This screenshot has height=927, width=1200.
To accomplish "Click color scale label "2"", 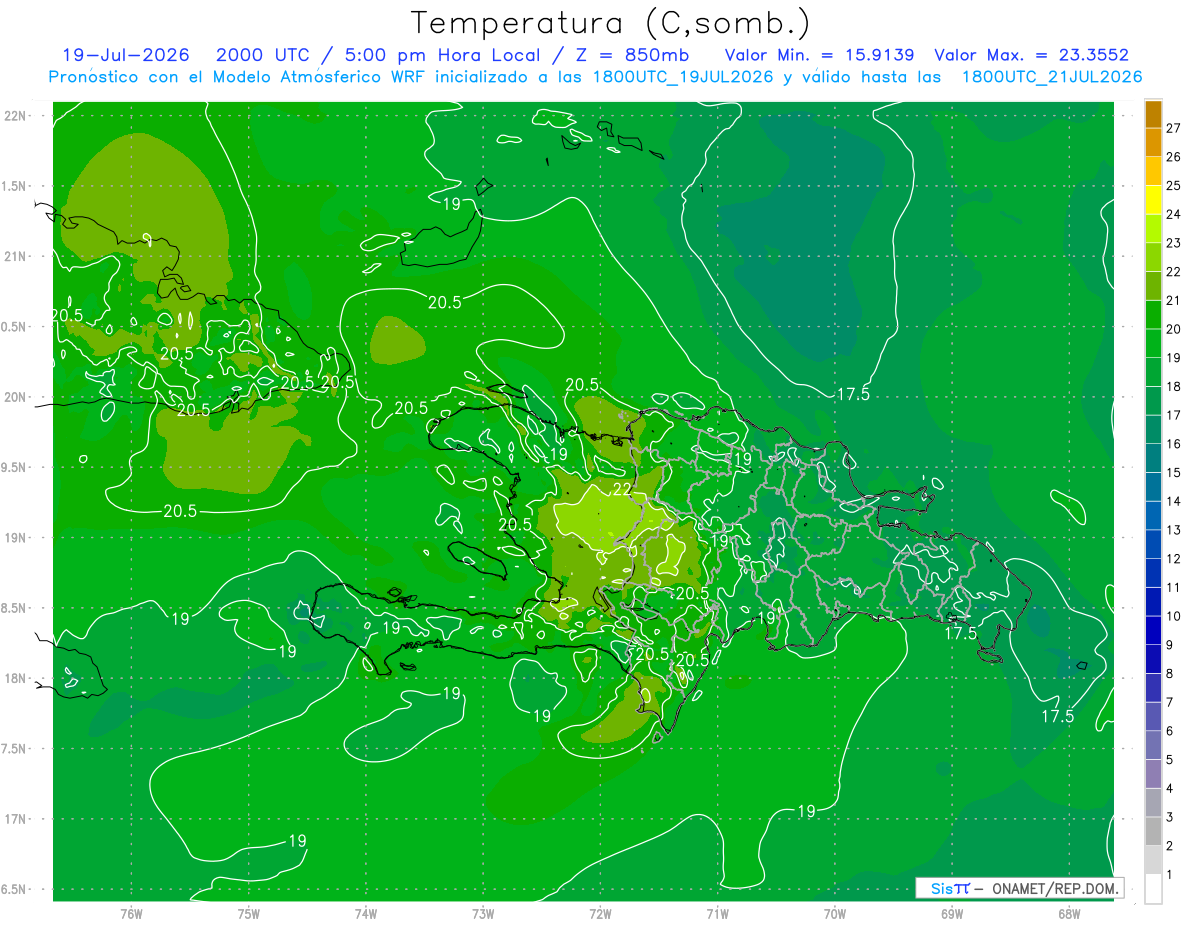I will click(1170, 846).
